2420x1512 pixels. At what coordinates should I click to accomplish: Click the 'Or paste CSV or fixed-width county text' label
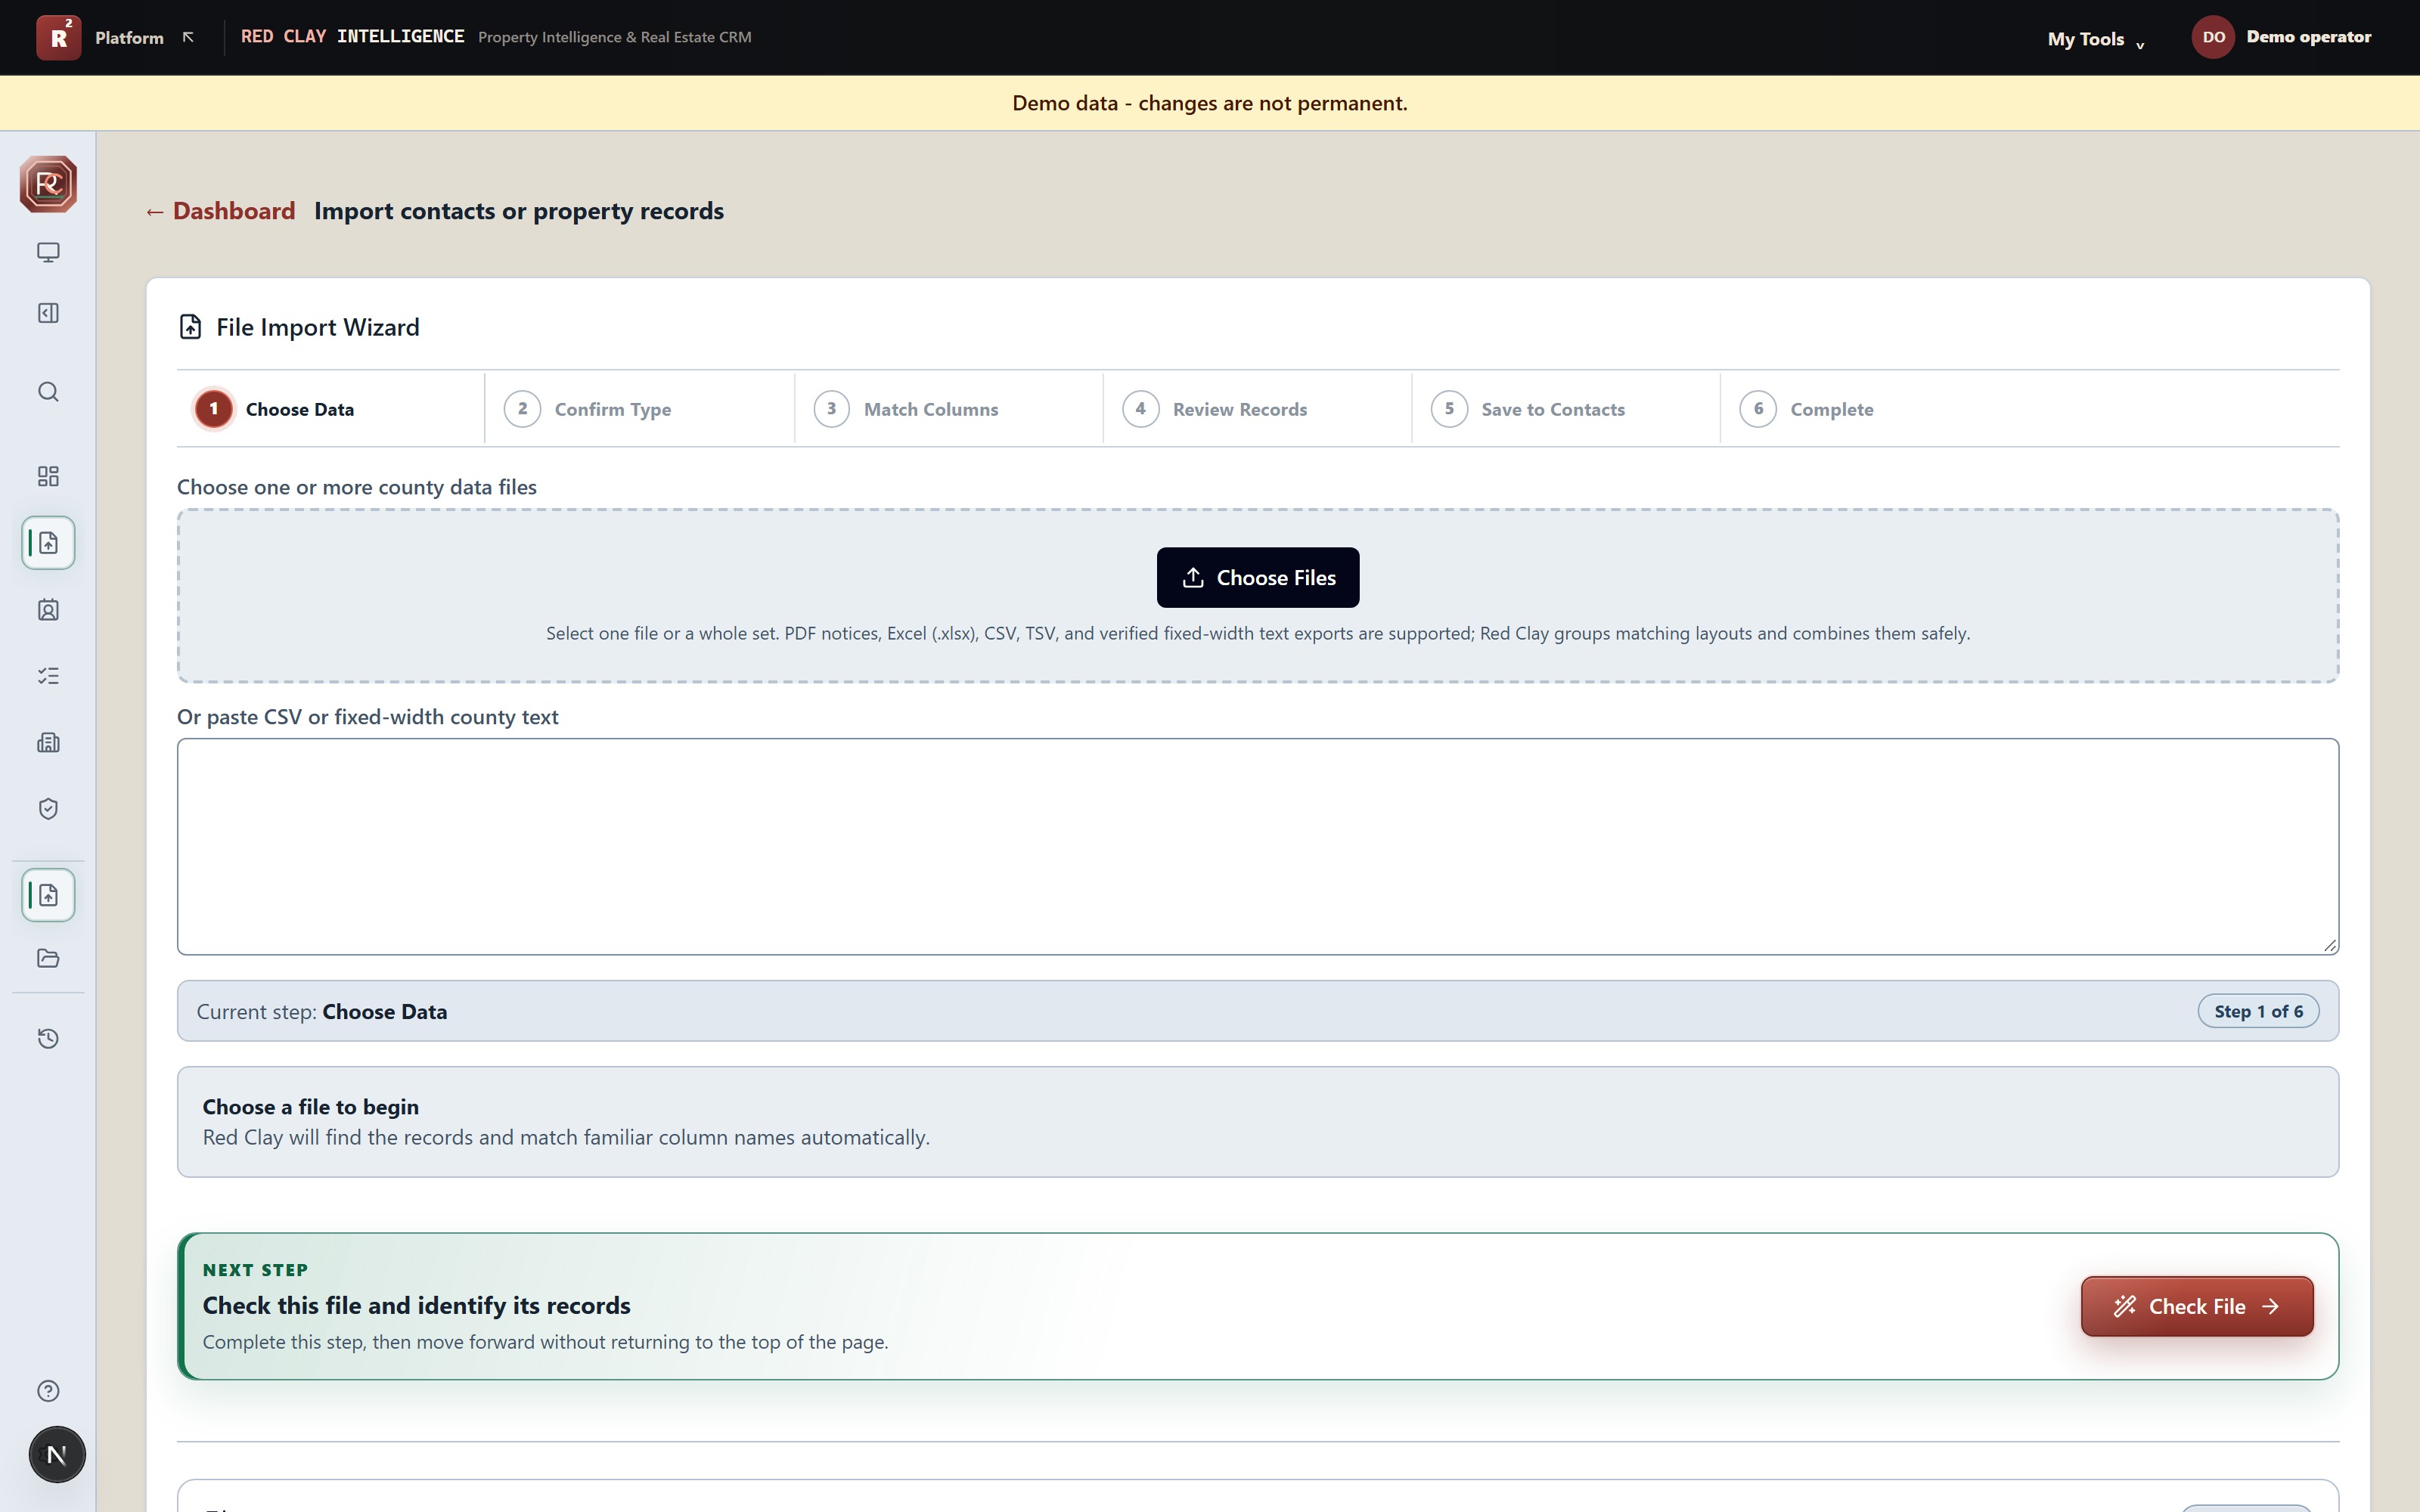coord(368,717)
